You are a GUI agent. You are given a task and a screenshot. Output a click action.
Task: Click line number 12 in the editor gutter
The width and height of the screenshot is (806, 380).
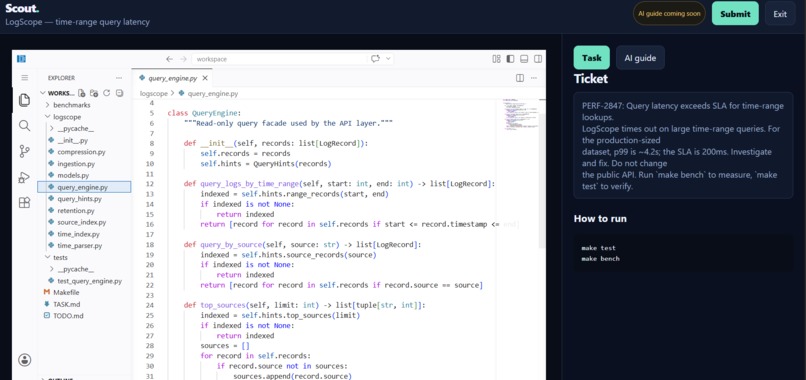[150, 184]
